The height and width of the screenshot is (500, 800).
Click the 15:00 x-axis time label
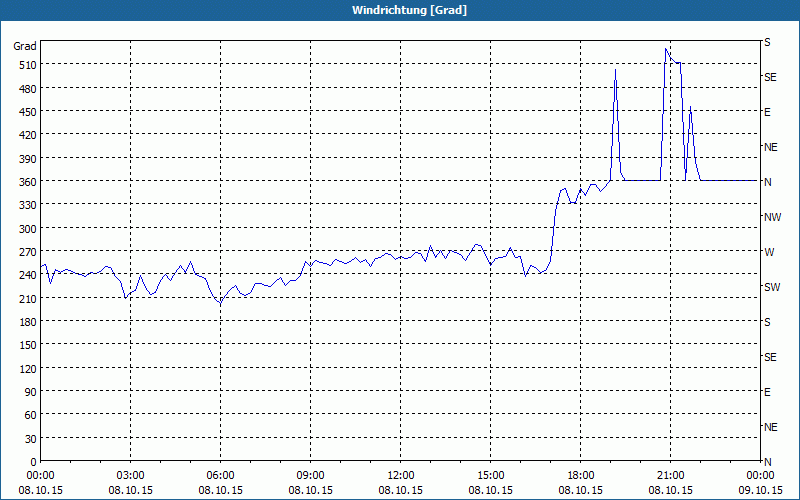pos(490,476)
